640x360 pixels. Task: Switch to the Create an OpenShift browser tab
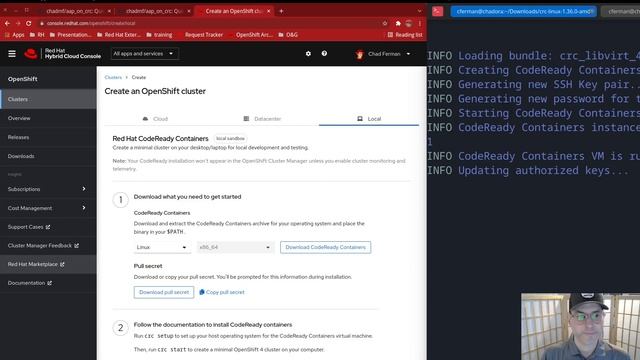[x=234, y=11]
